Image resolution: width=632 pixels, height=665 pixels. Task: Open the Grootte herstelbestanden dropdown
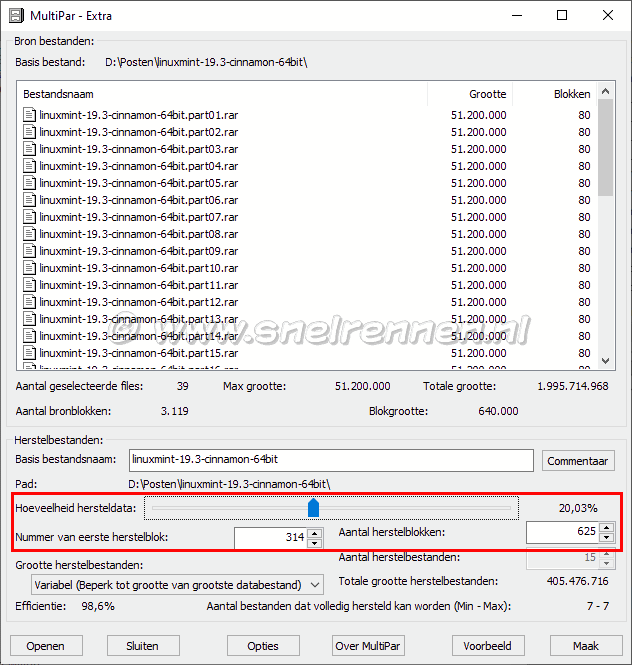177,585
